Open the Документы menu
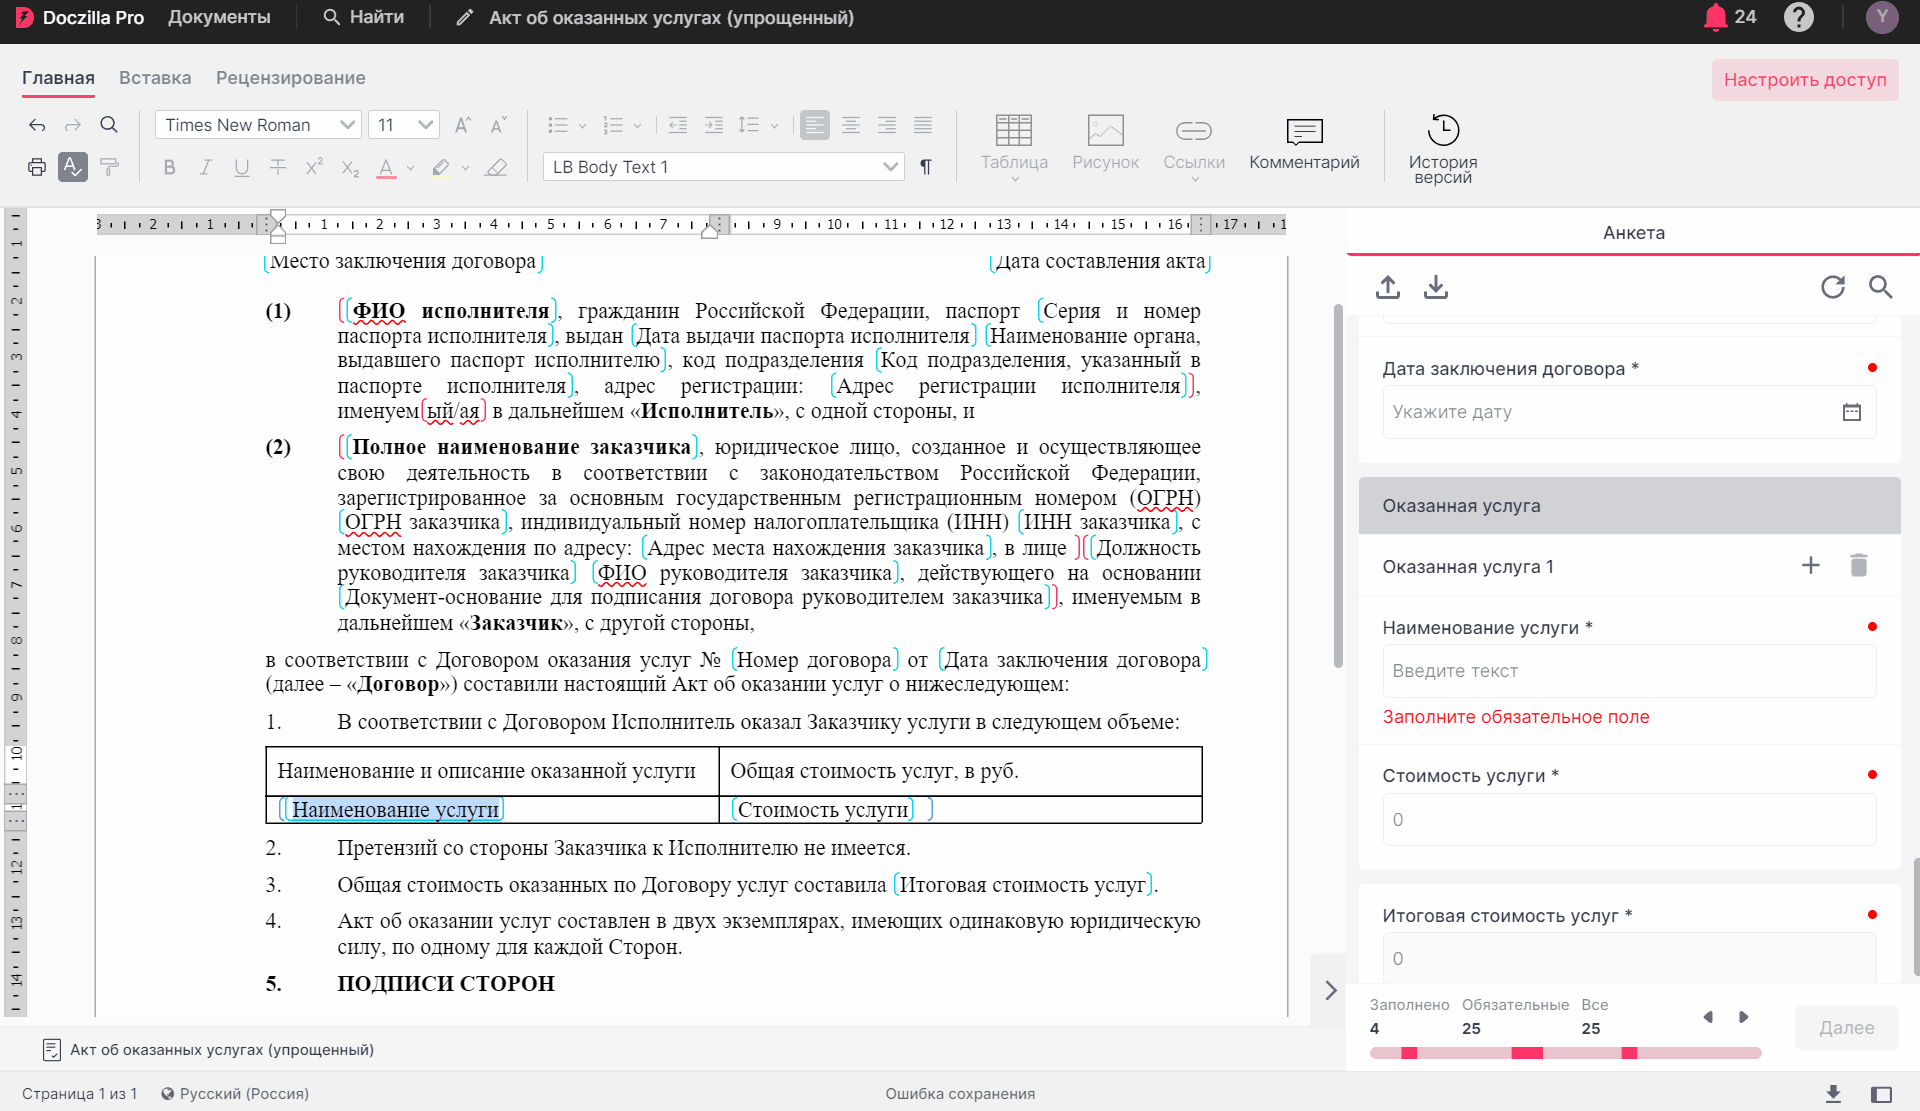Viewport: 1920px width, 1111px height. (219, 18)
